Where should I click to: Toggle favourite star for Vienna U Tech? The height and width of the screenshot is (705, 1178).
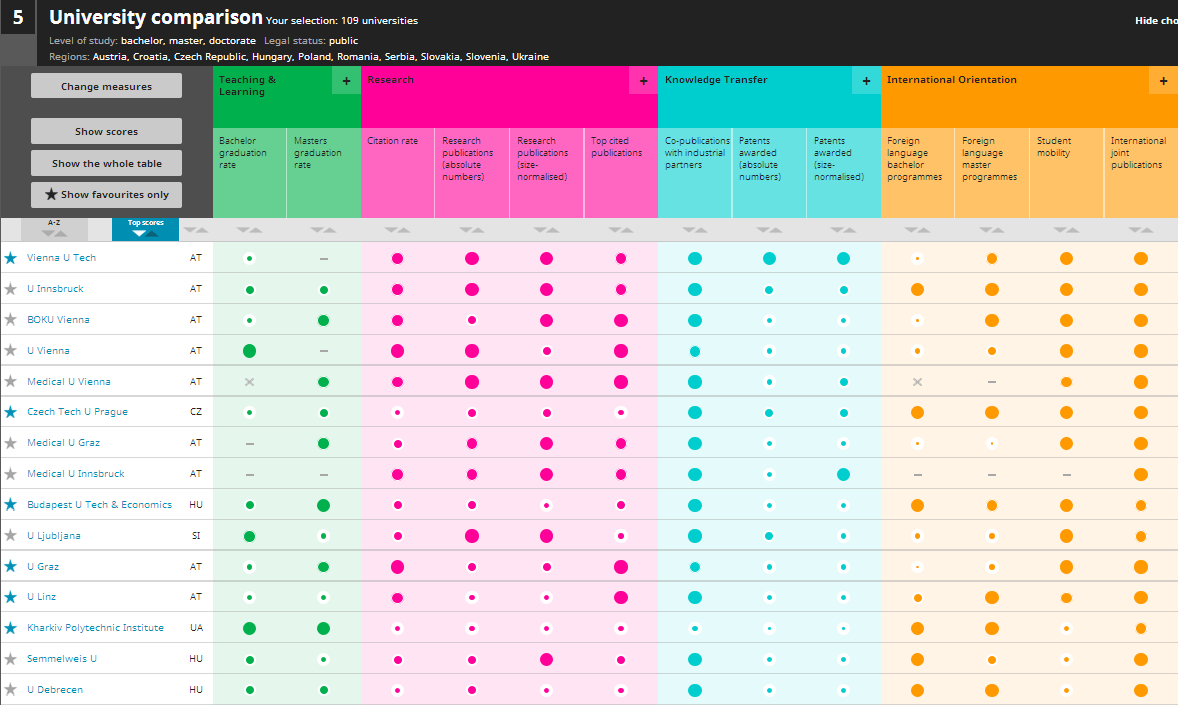pyautogui.click(x=11, y=258)
